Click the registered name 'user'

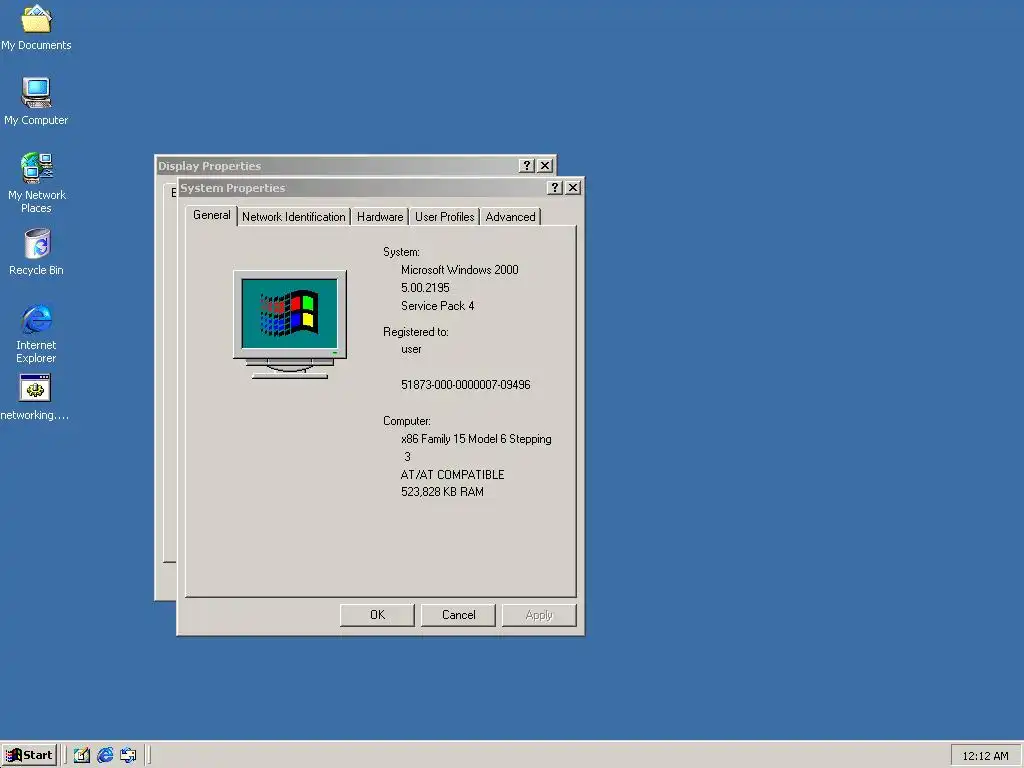[x=411, y=349]
